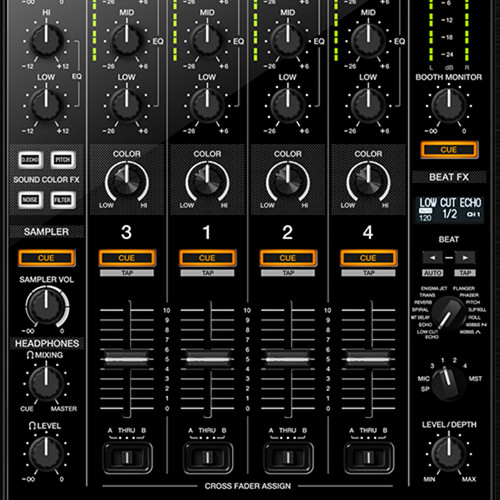Image resolution: width=500 pixels, height=500 pixels.
Task: Click the channel 4 volume fader handle
Action: pyautogui.click(x=368, y=359)
